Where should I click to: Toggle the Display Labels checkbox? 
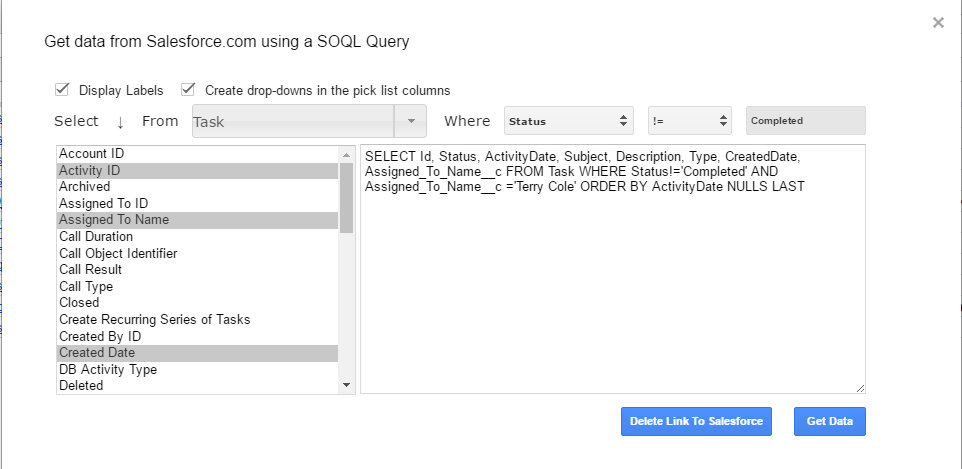tap(63, 89)
